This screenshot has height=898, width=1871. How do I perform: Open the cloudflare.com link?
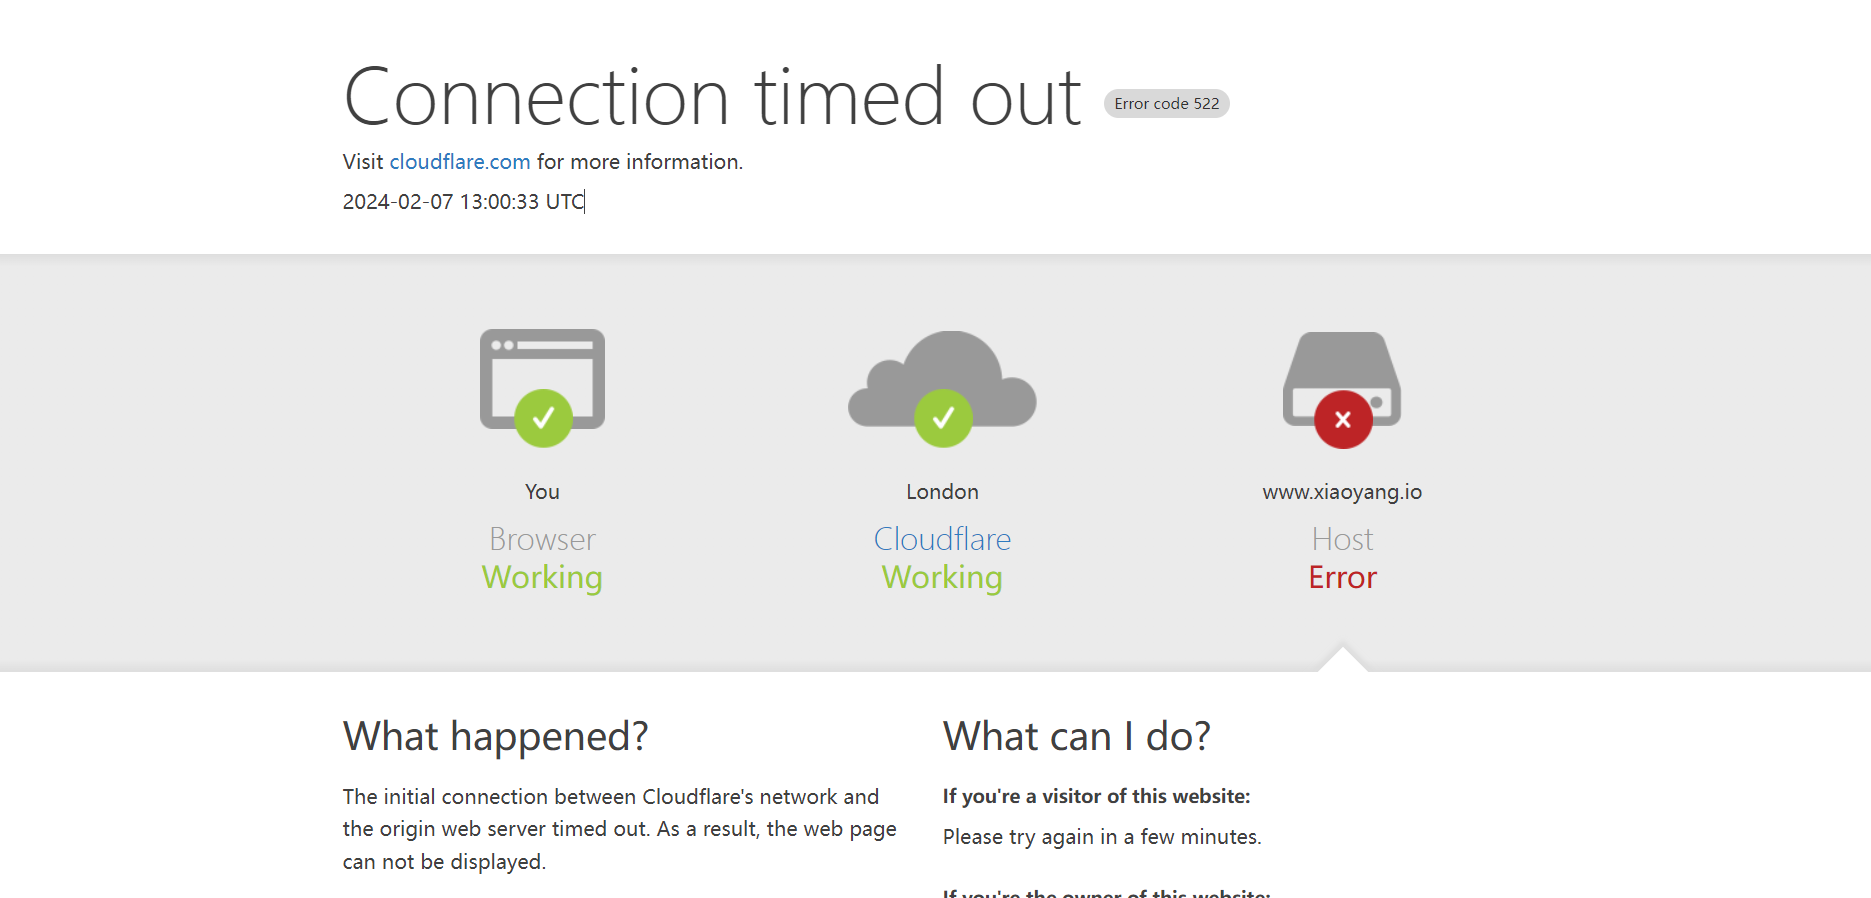[x=460, y=162]
